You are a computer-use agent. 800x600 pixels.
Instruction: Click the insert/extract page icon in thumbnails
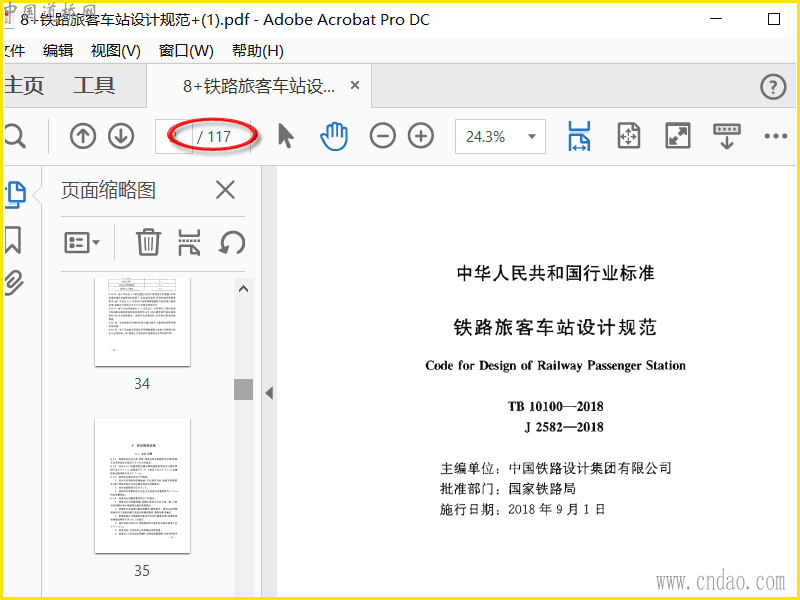click(x=189, y=242)
